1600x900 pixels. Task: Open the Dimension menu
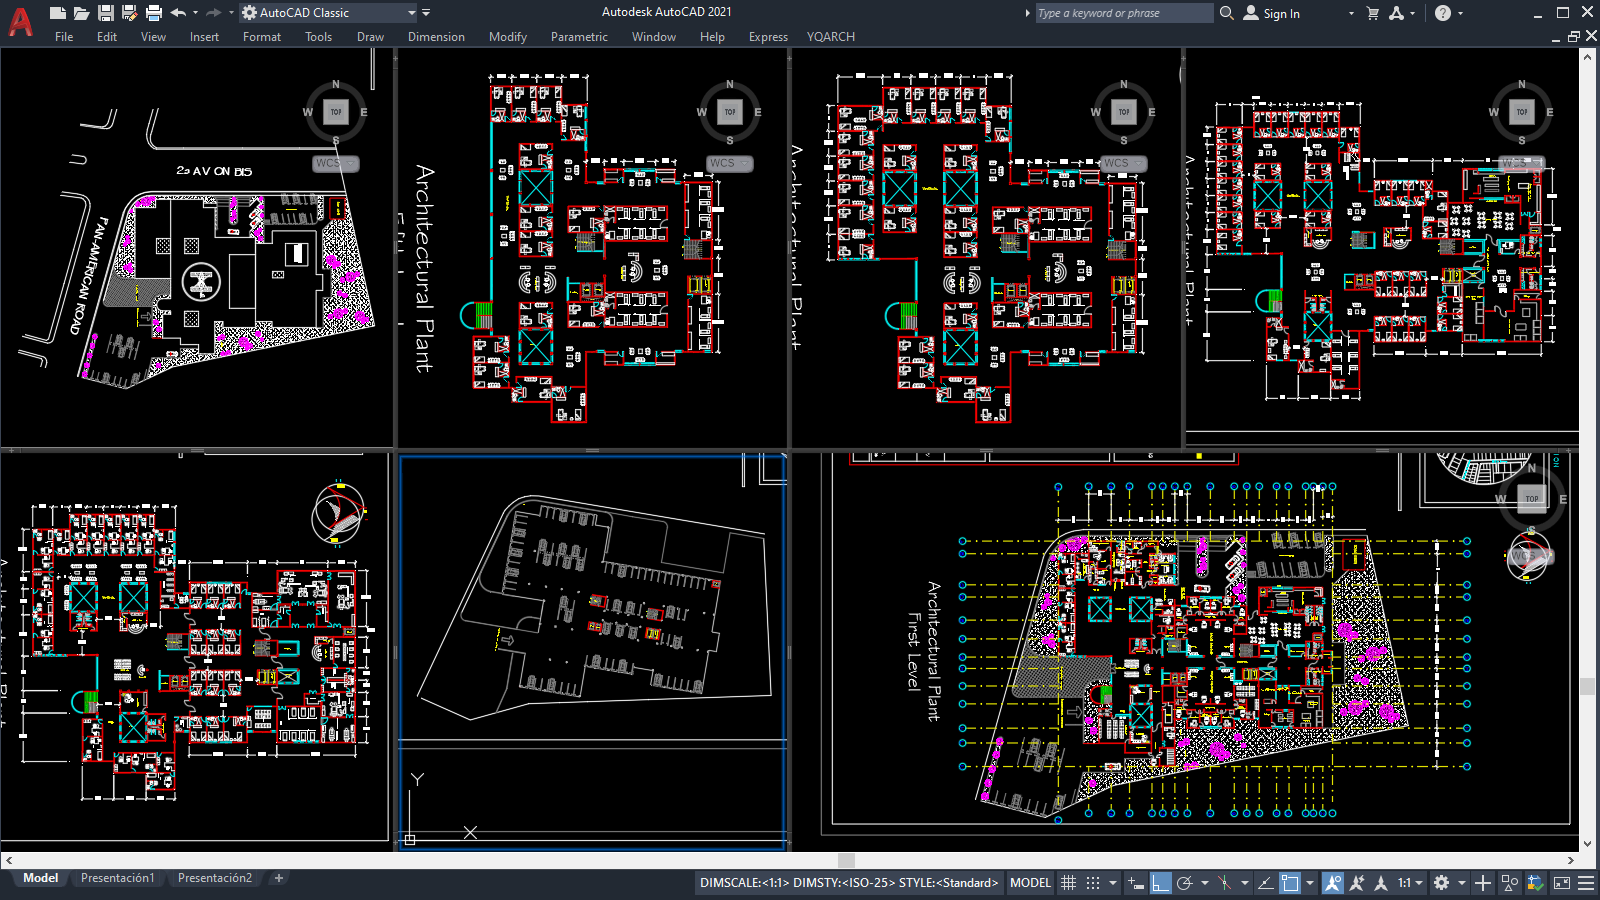436,37
